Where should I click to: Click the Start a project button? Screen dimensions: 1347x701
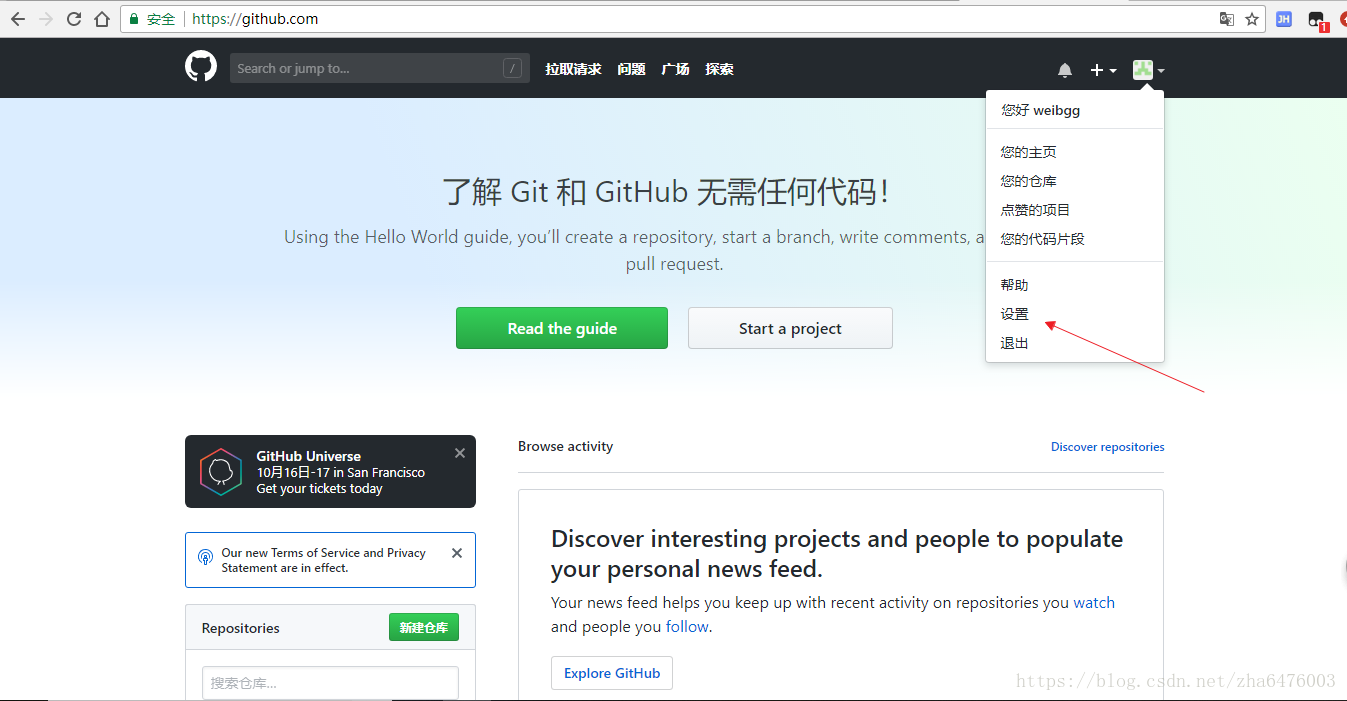(x=790, y=328)
